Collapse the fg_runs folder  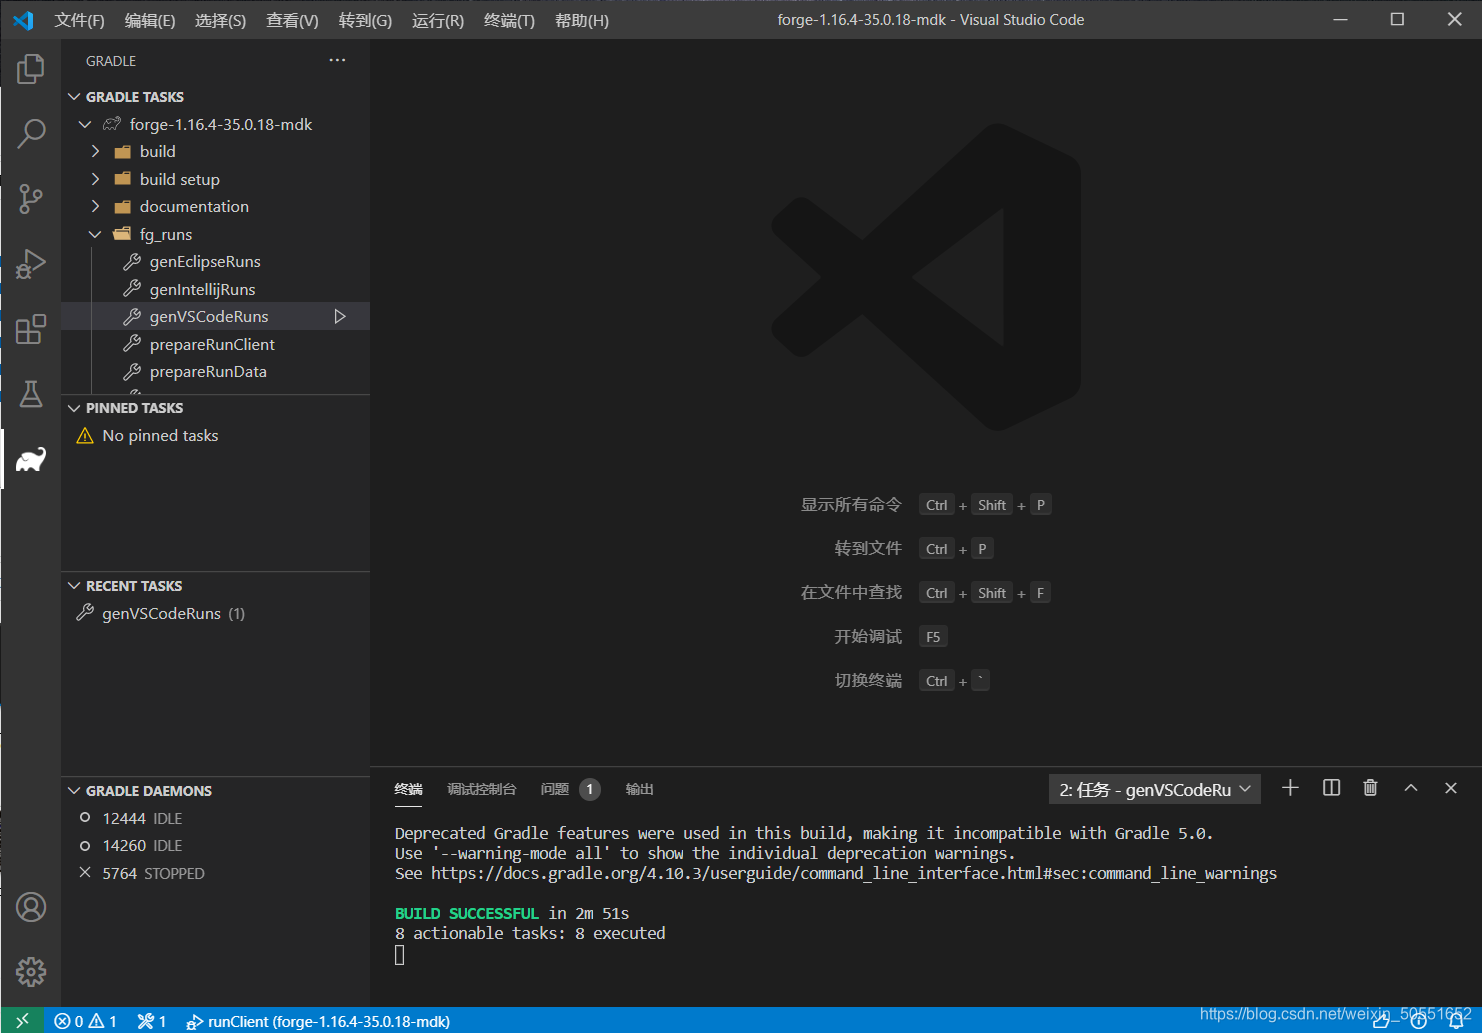(x=96, y=234)
